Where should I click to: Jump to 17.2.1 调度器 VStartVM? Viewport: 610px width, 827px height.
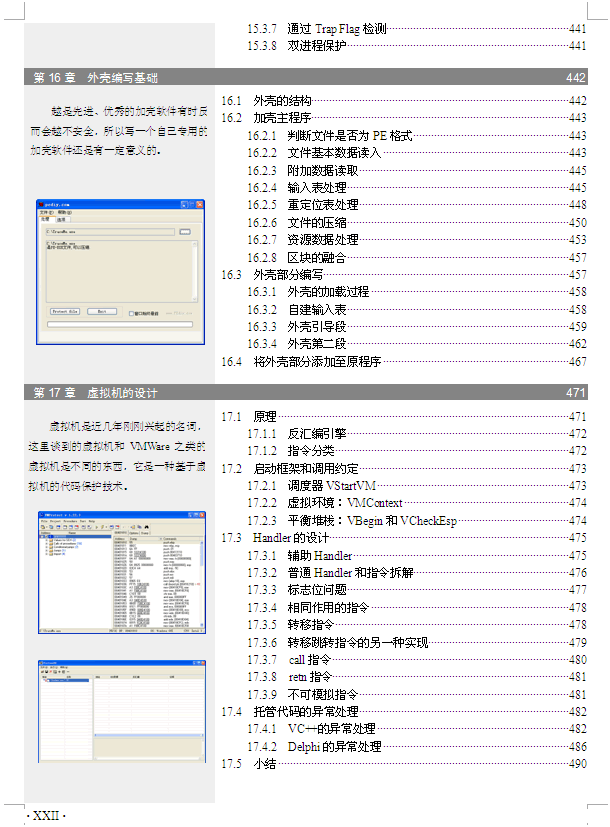point(417,485)
